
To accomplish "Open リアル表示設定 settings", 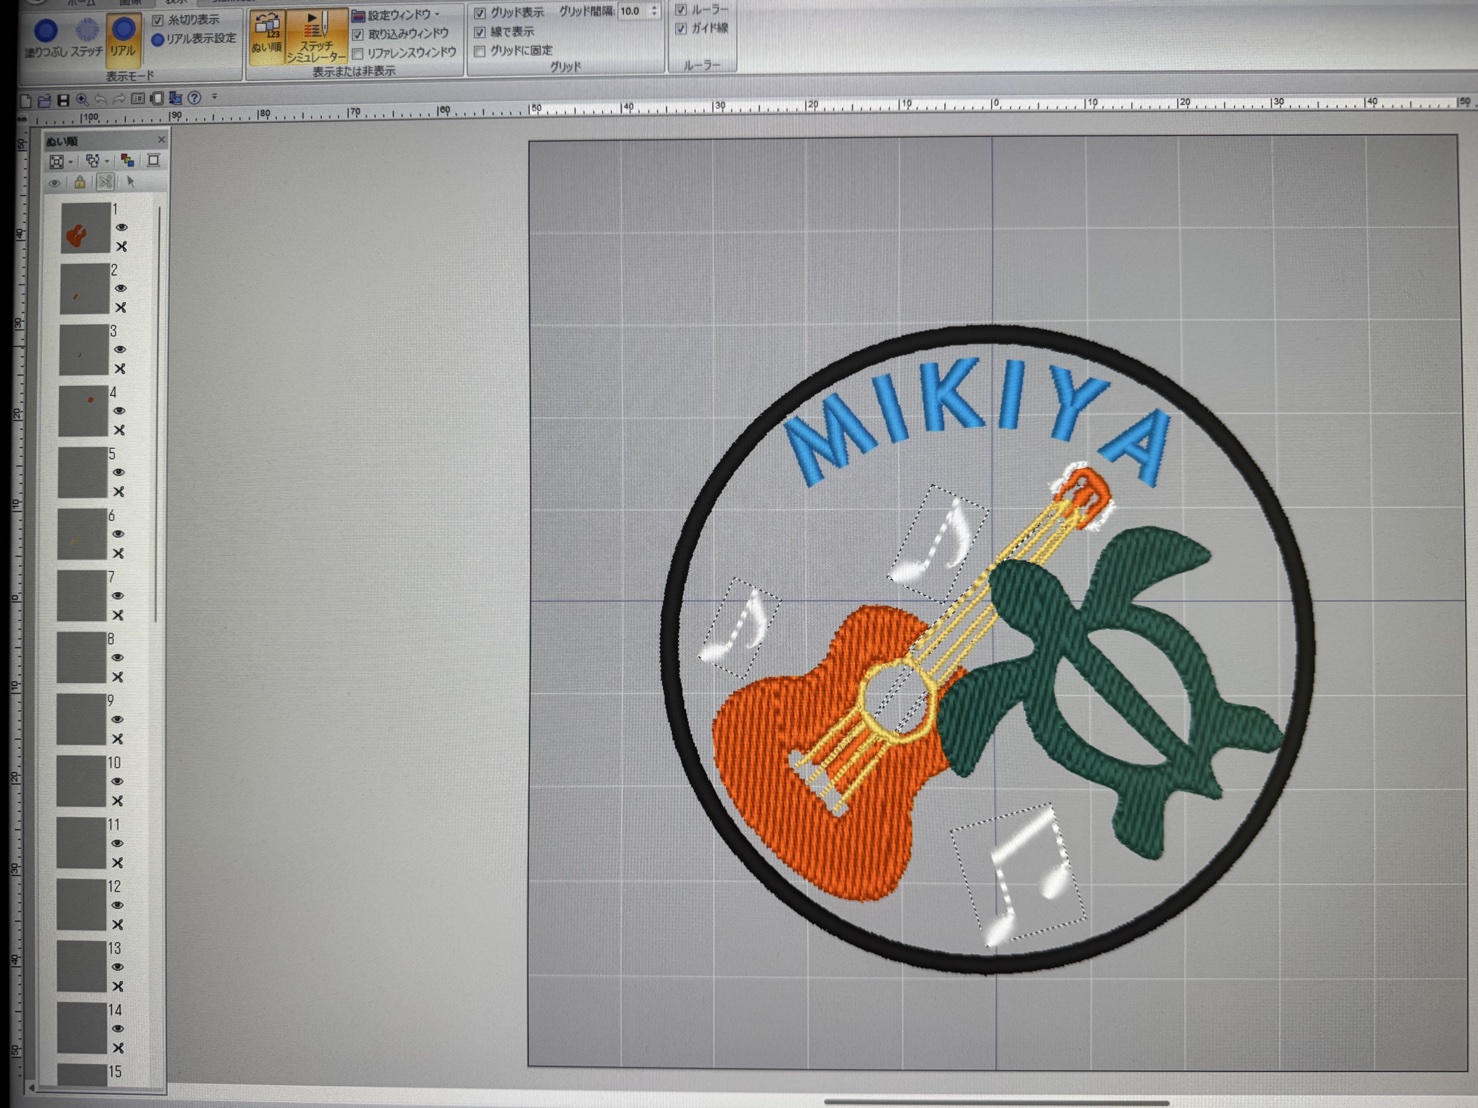I will [194, 39].
